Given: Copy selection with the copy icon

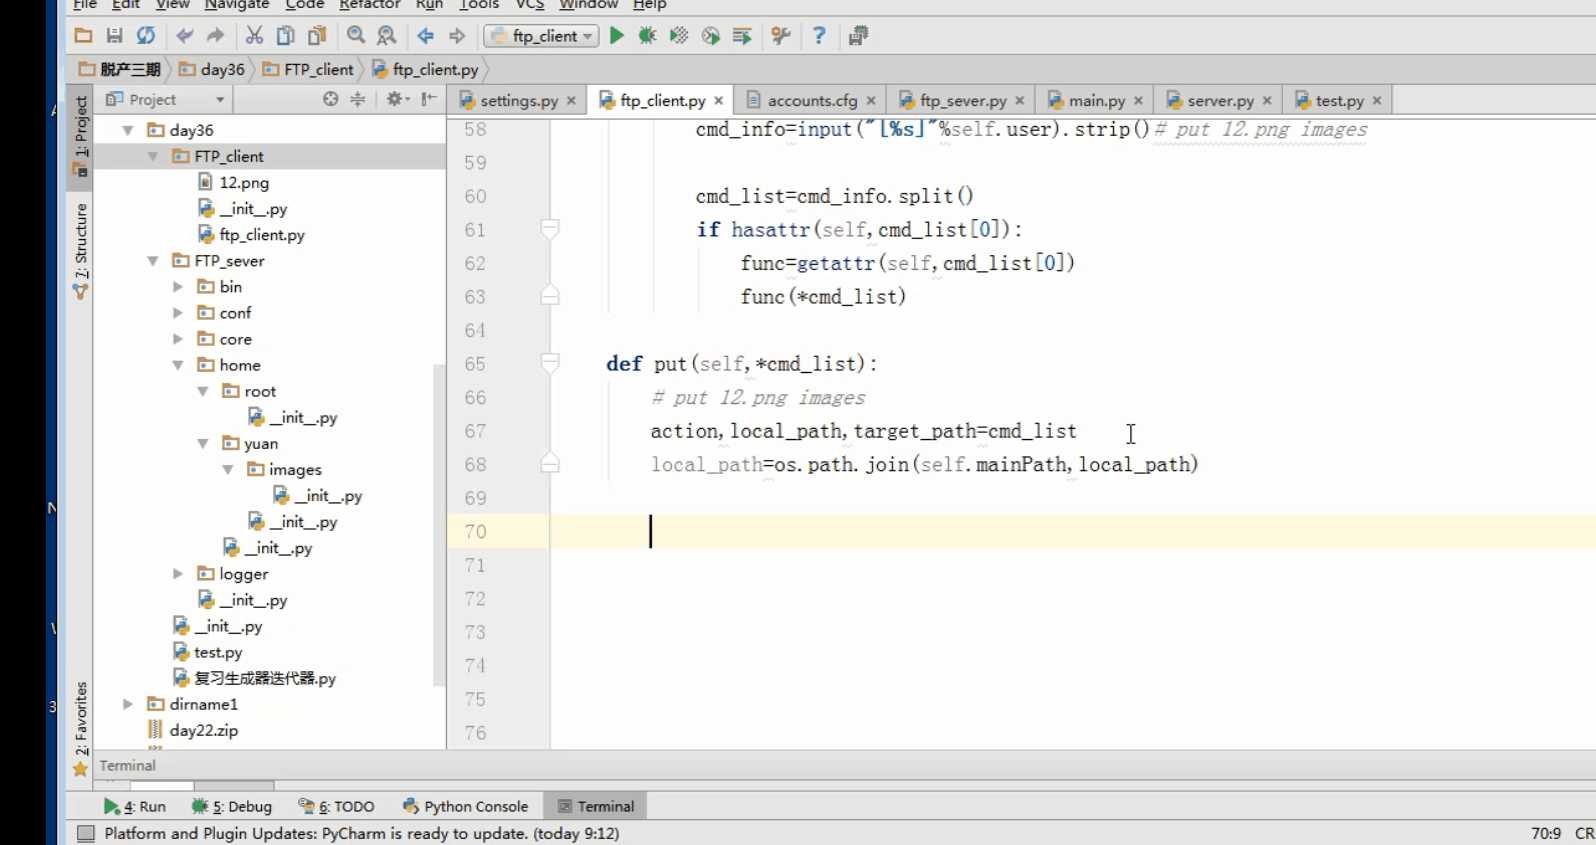Looking at the screenshot, I should (286, 36).
